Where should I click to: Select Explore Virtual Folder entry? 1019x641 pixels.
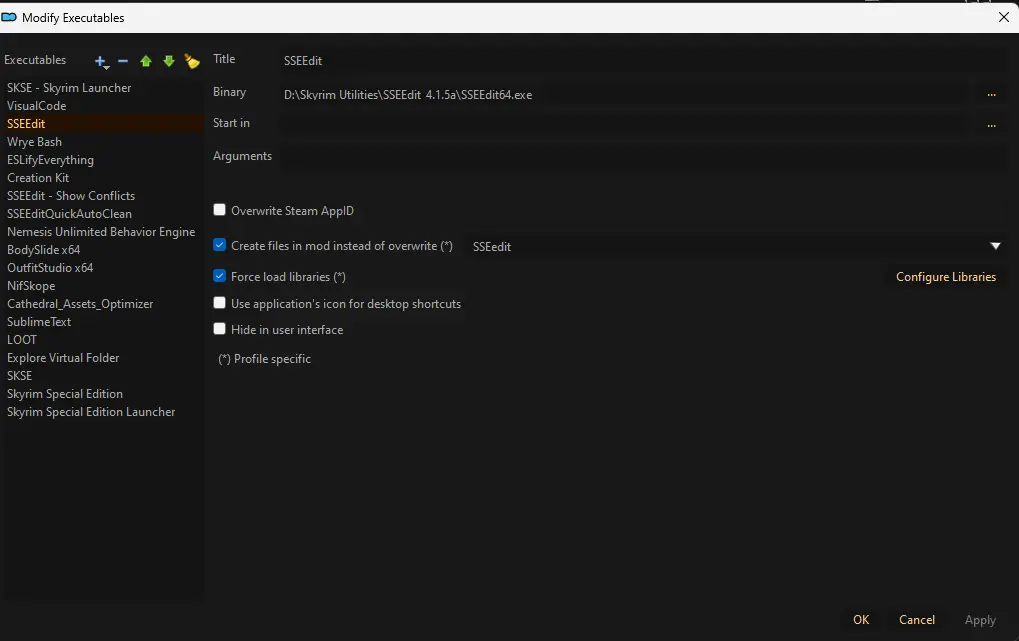102,358
